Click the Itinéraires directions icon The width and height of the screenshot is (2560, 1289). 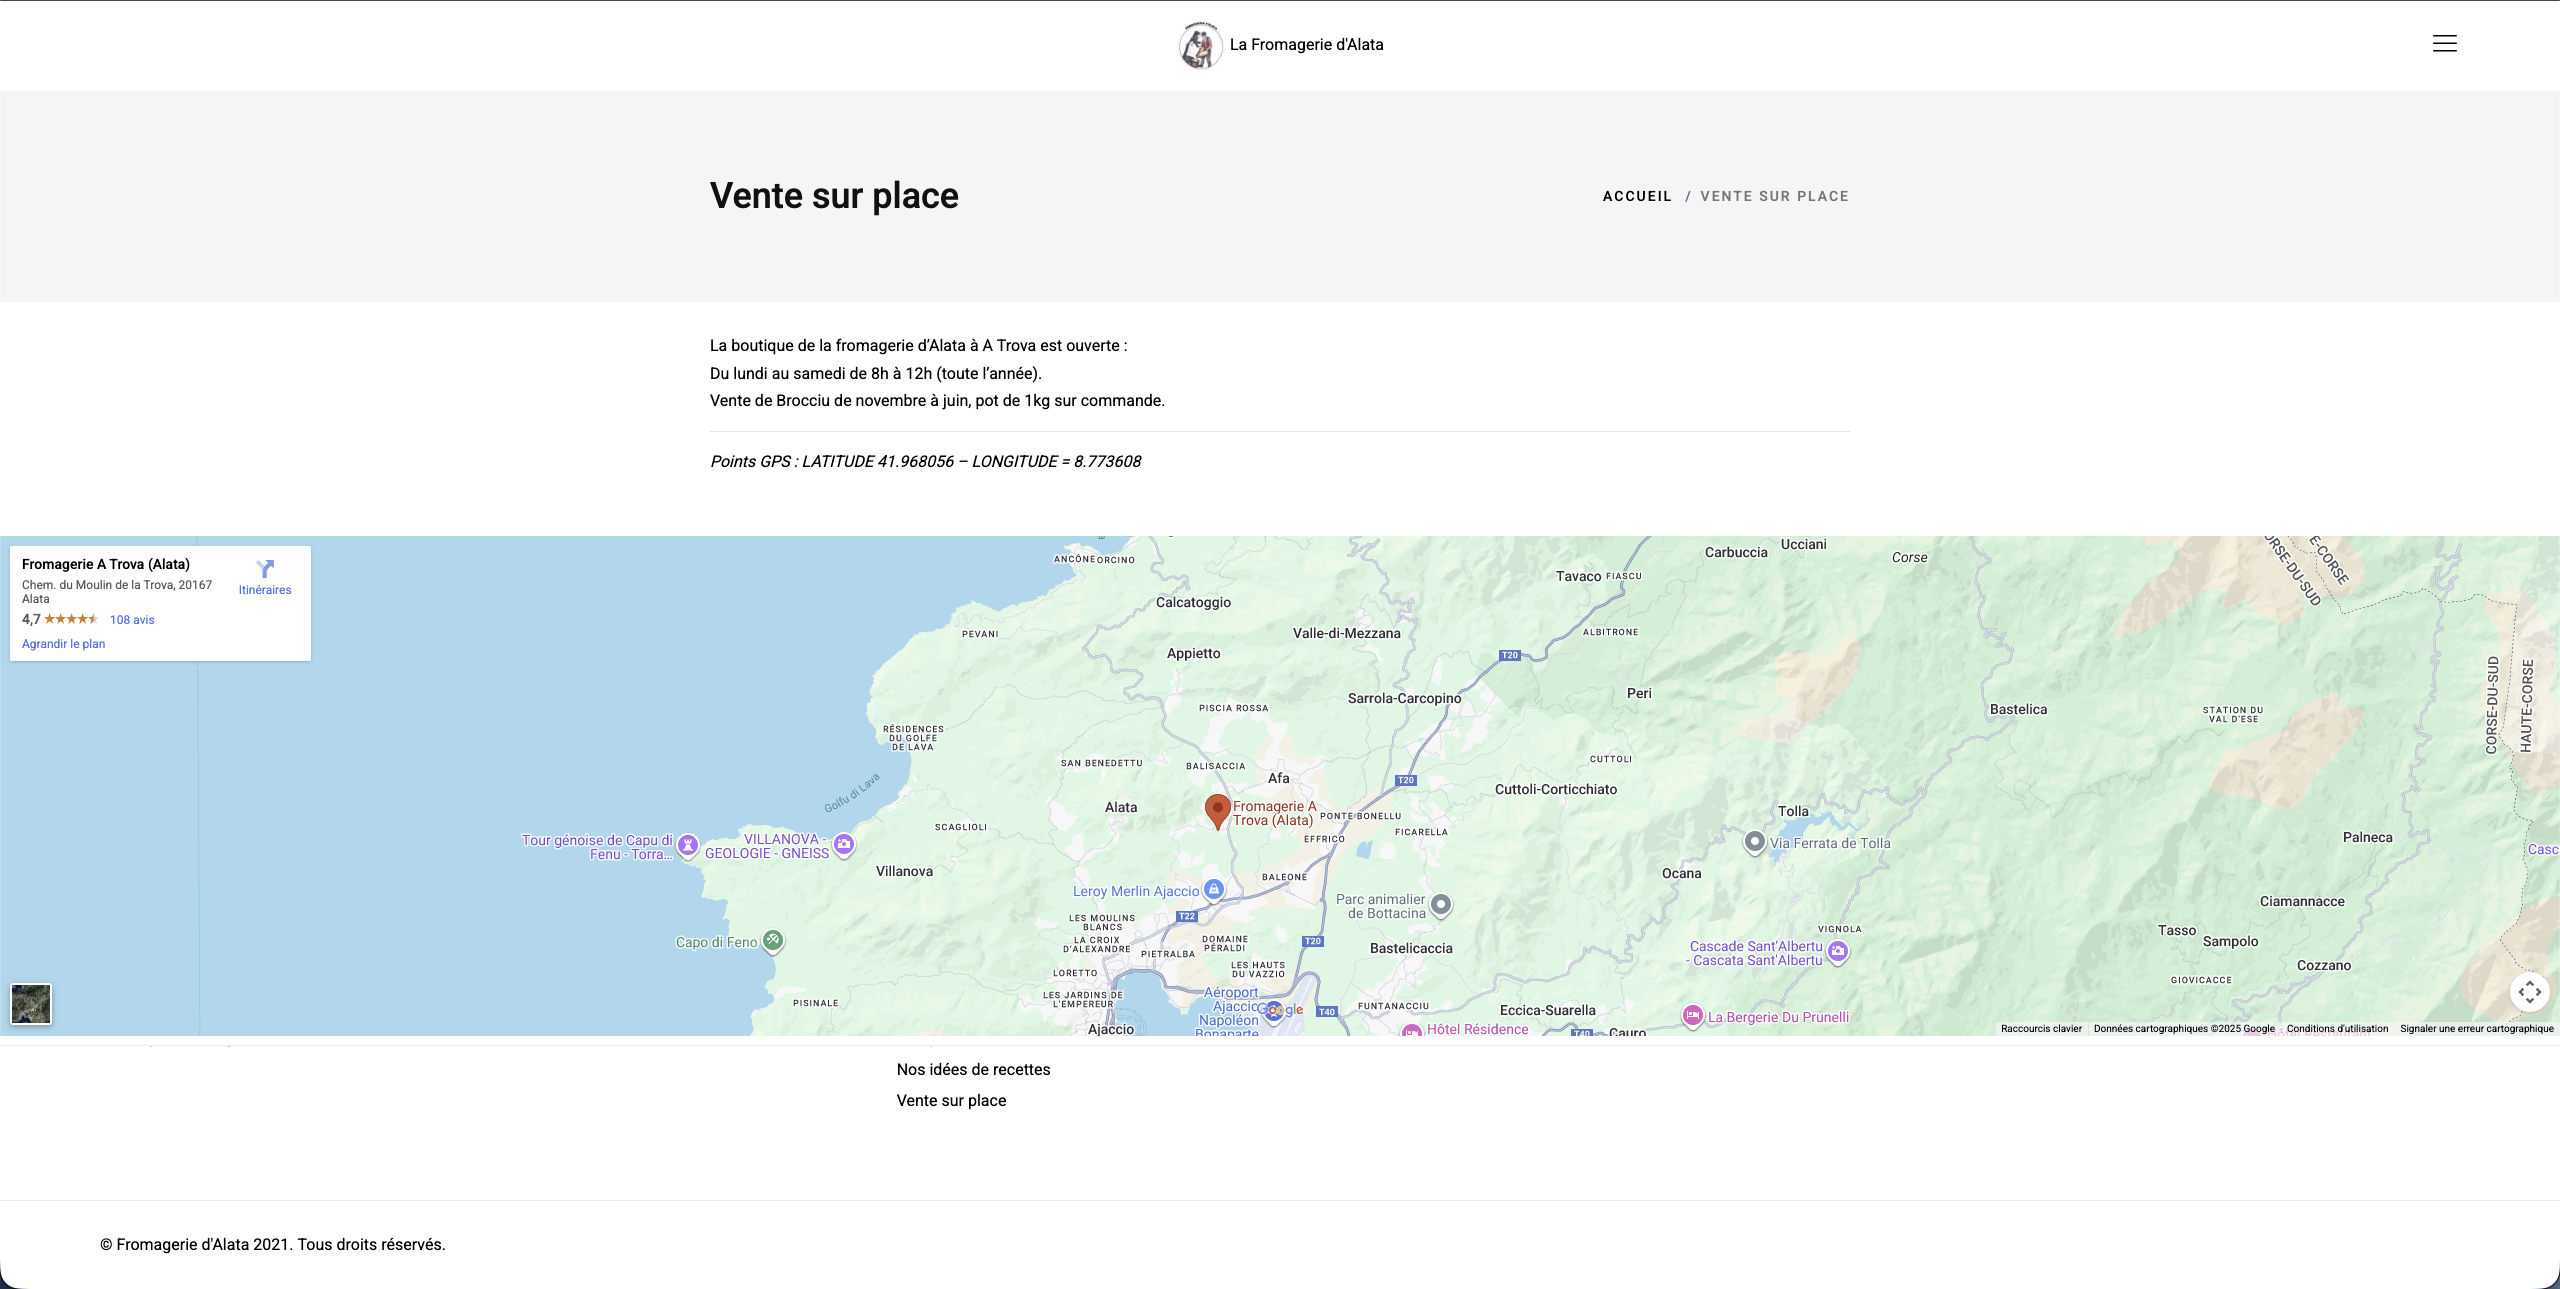(x=264, y=569)
